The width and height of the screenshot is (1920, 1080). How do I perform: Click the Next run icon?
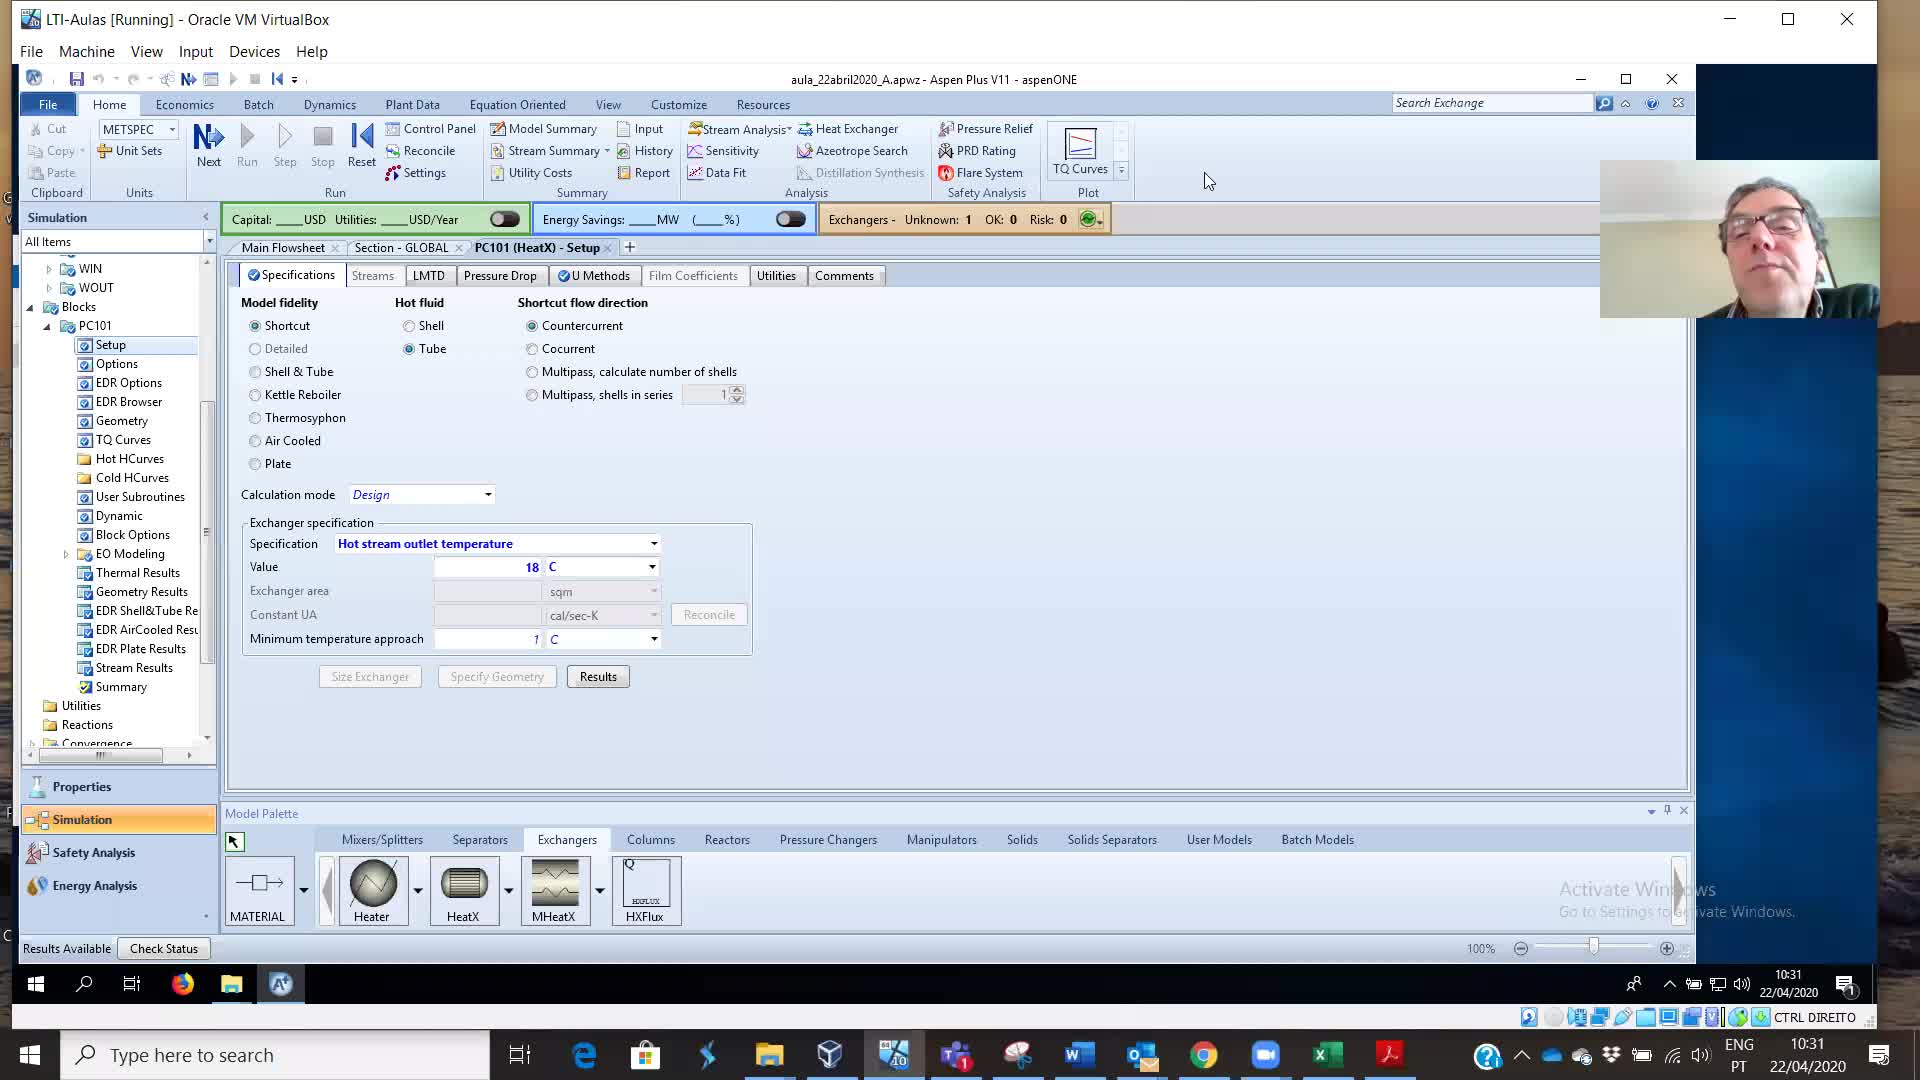pyautogui.click(x=208, y=145)
